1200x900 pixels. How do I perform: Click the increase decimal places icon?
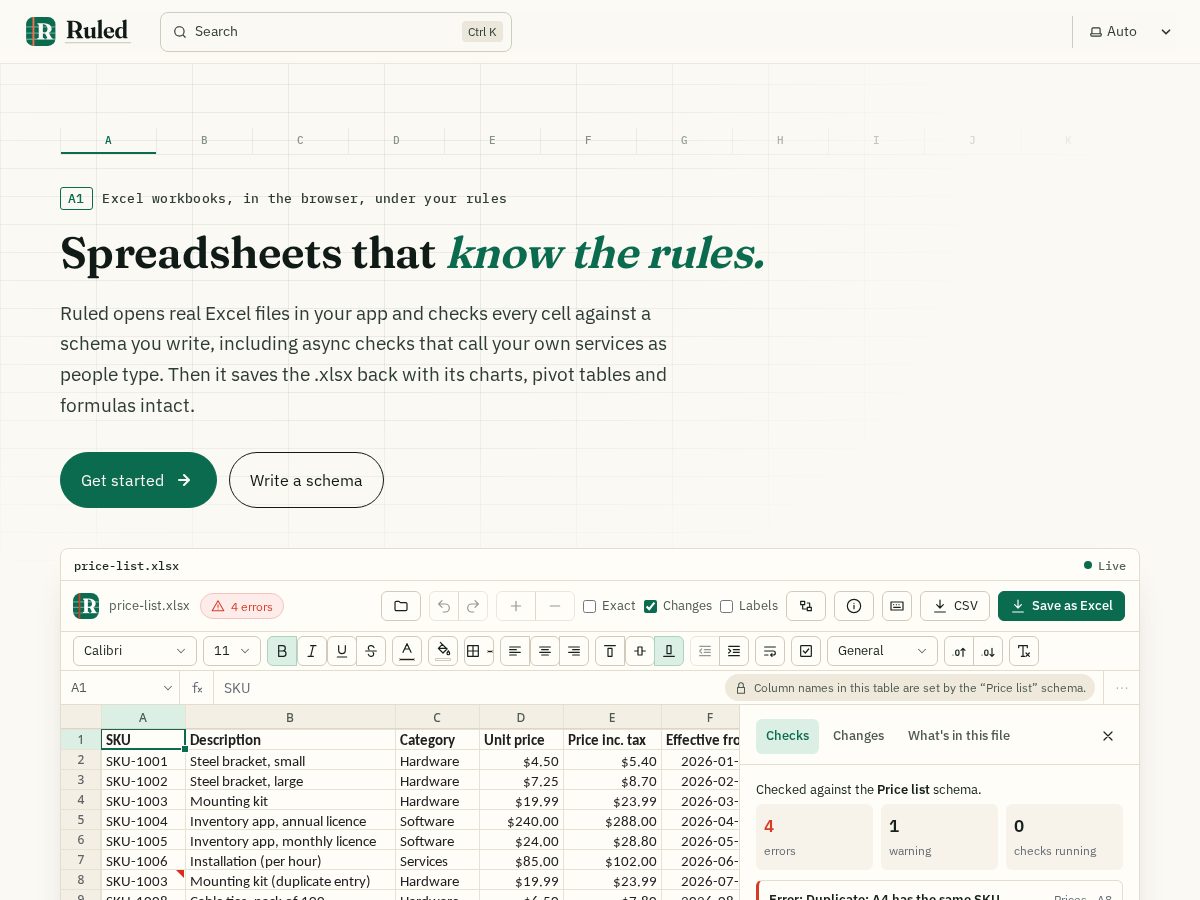coord(959,651)
